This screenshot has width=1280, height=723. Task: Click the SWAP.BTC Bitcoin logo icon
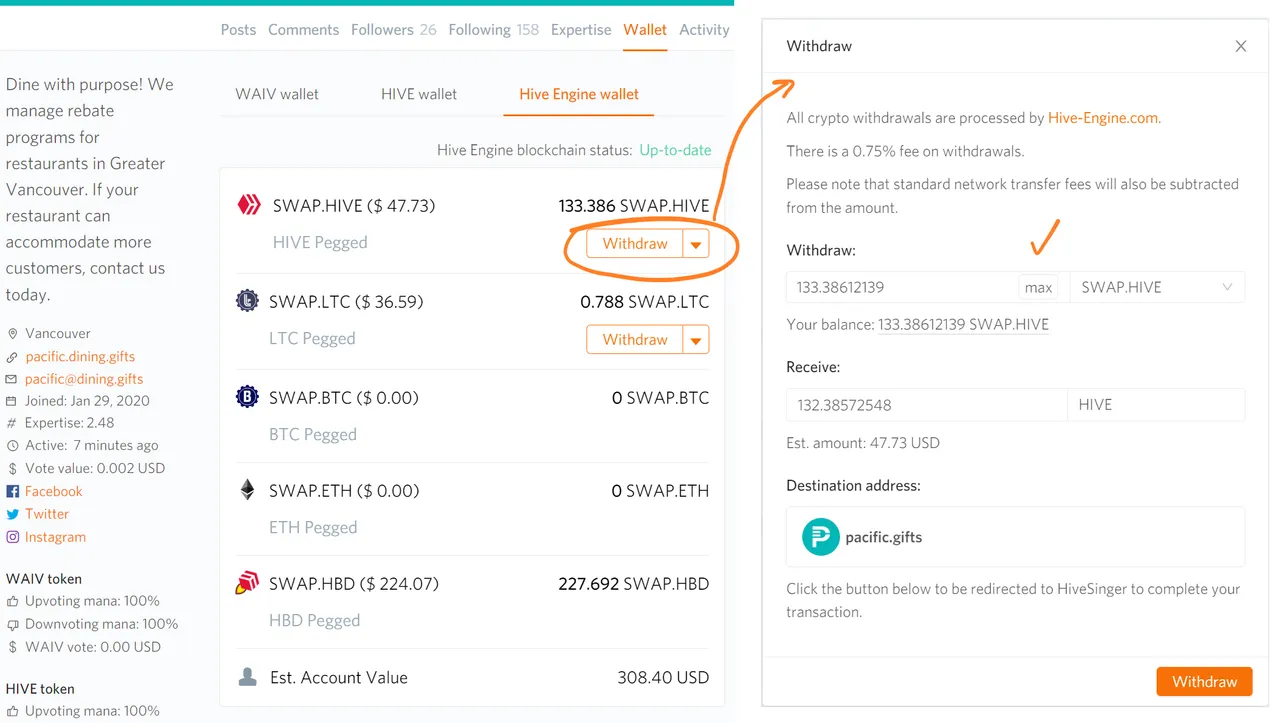click(247, 397)
